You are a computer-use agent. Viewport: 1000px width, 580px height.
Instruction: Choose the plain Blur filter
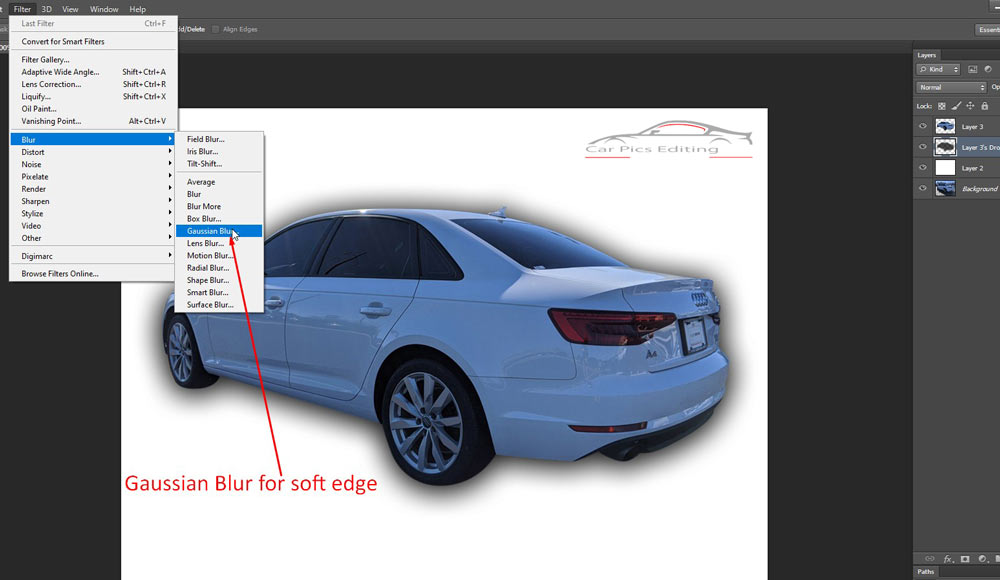coord(219,194)
